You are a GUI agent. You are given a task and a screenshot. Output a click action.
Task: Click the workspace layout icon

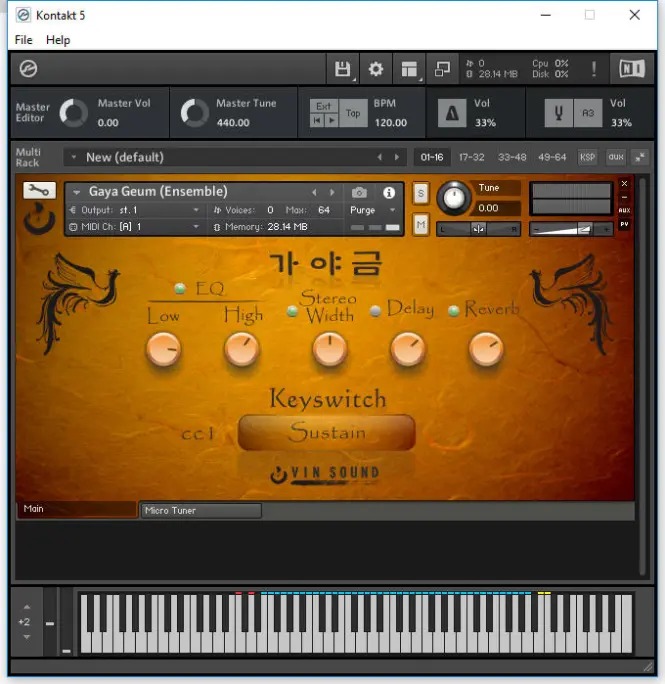pos(409,69)
